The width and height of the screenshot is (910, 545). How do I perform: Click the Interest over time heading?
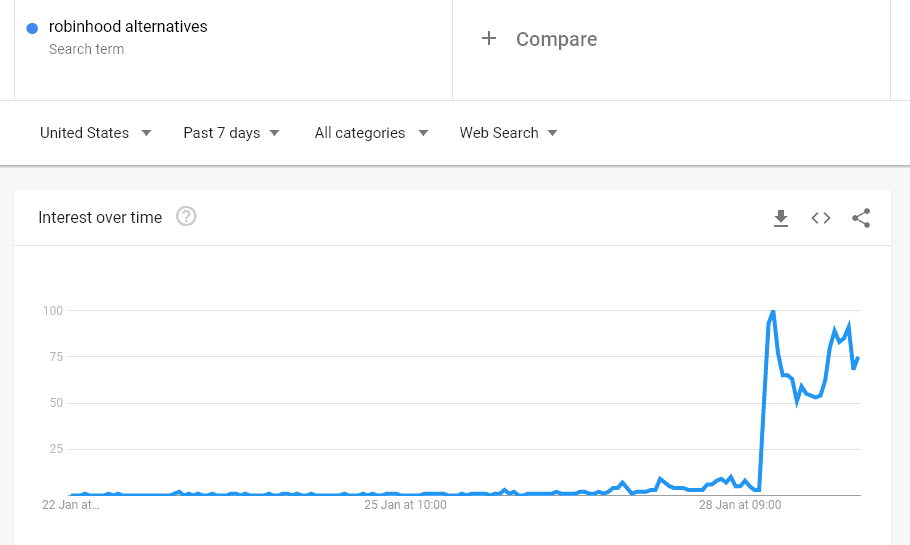(100, 217)
